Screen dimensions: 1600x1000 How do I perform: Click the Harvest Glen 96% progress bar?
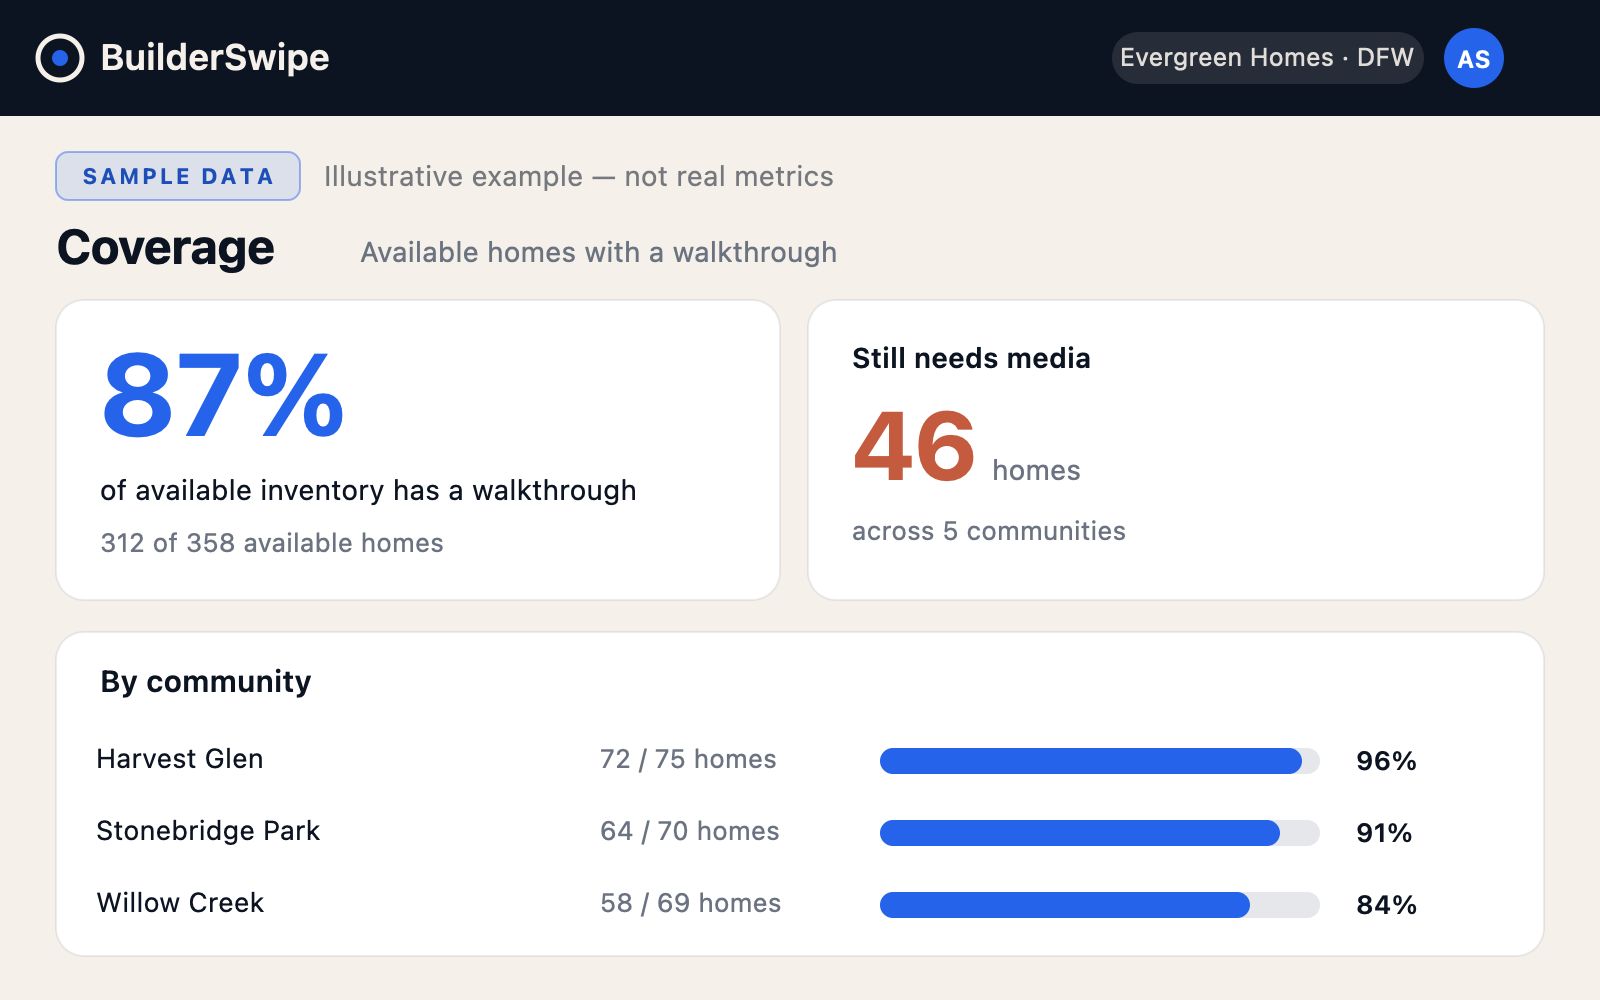[x=1100, y=761]
